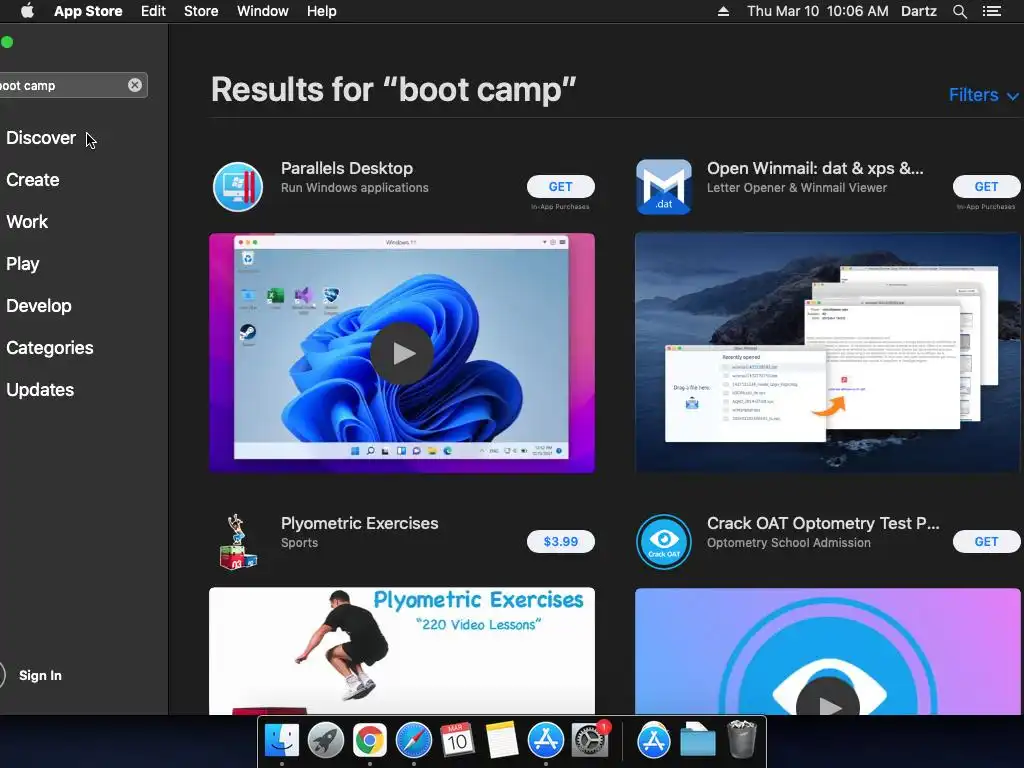Click the Optometry School Admission subtitle
This screenshot has height=768, width=1024.
[788, 543]
